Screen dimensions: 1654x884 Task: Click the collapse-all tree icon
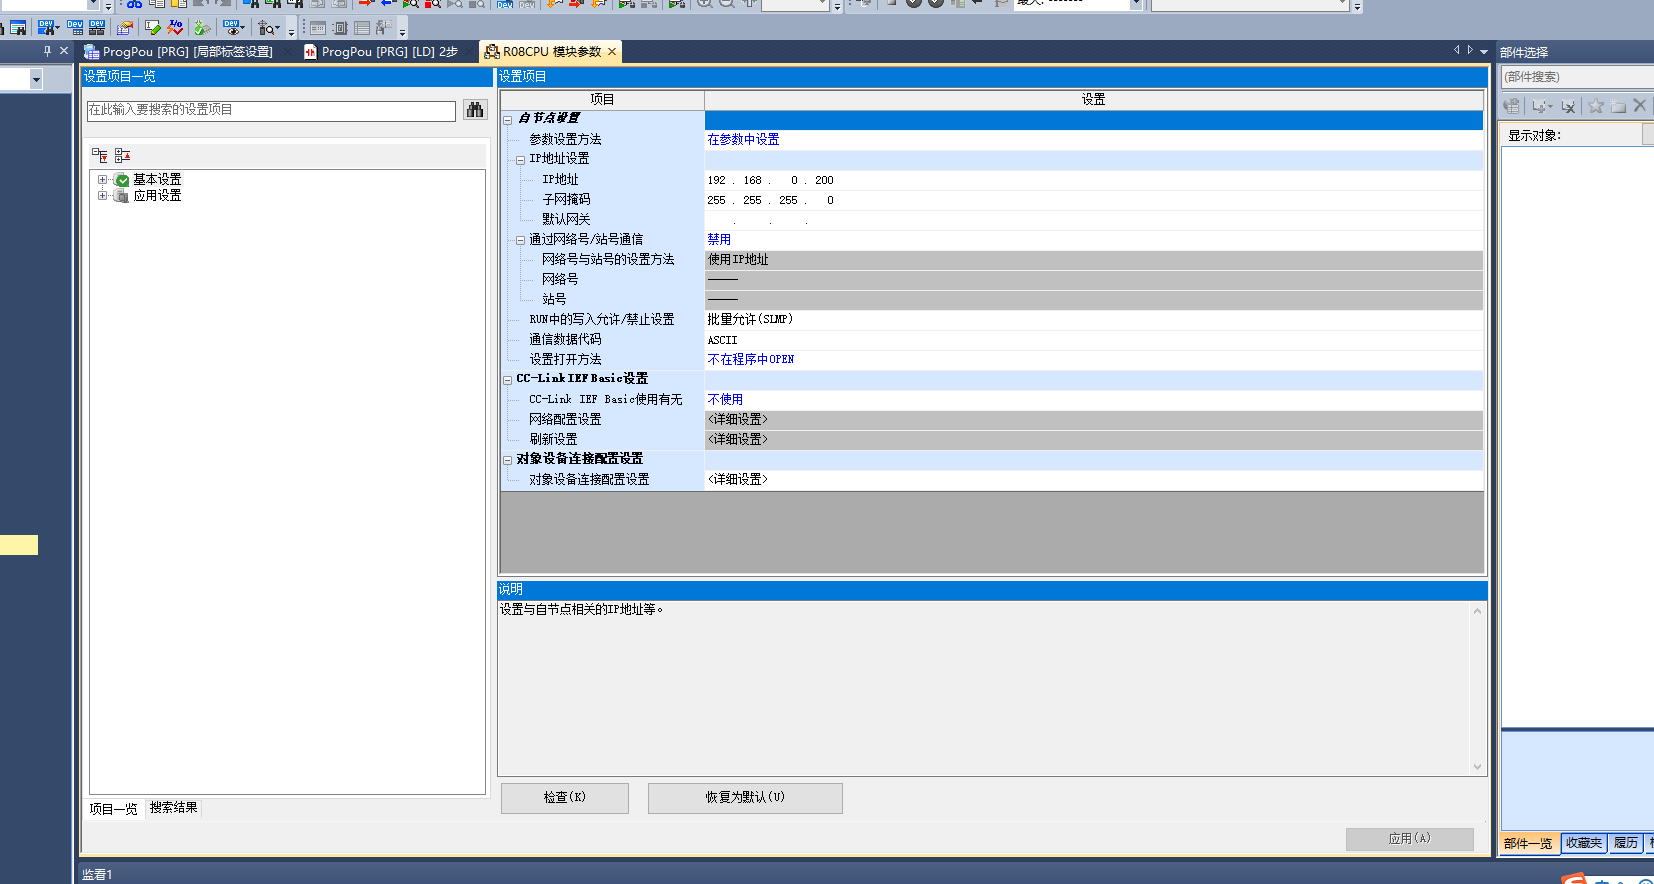coord(122,155)
